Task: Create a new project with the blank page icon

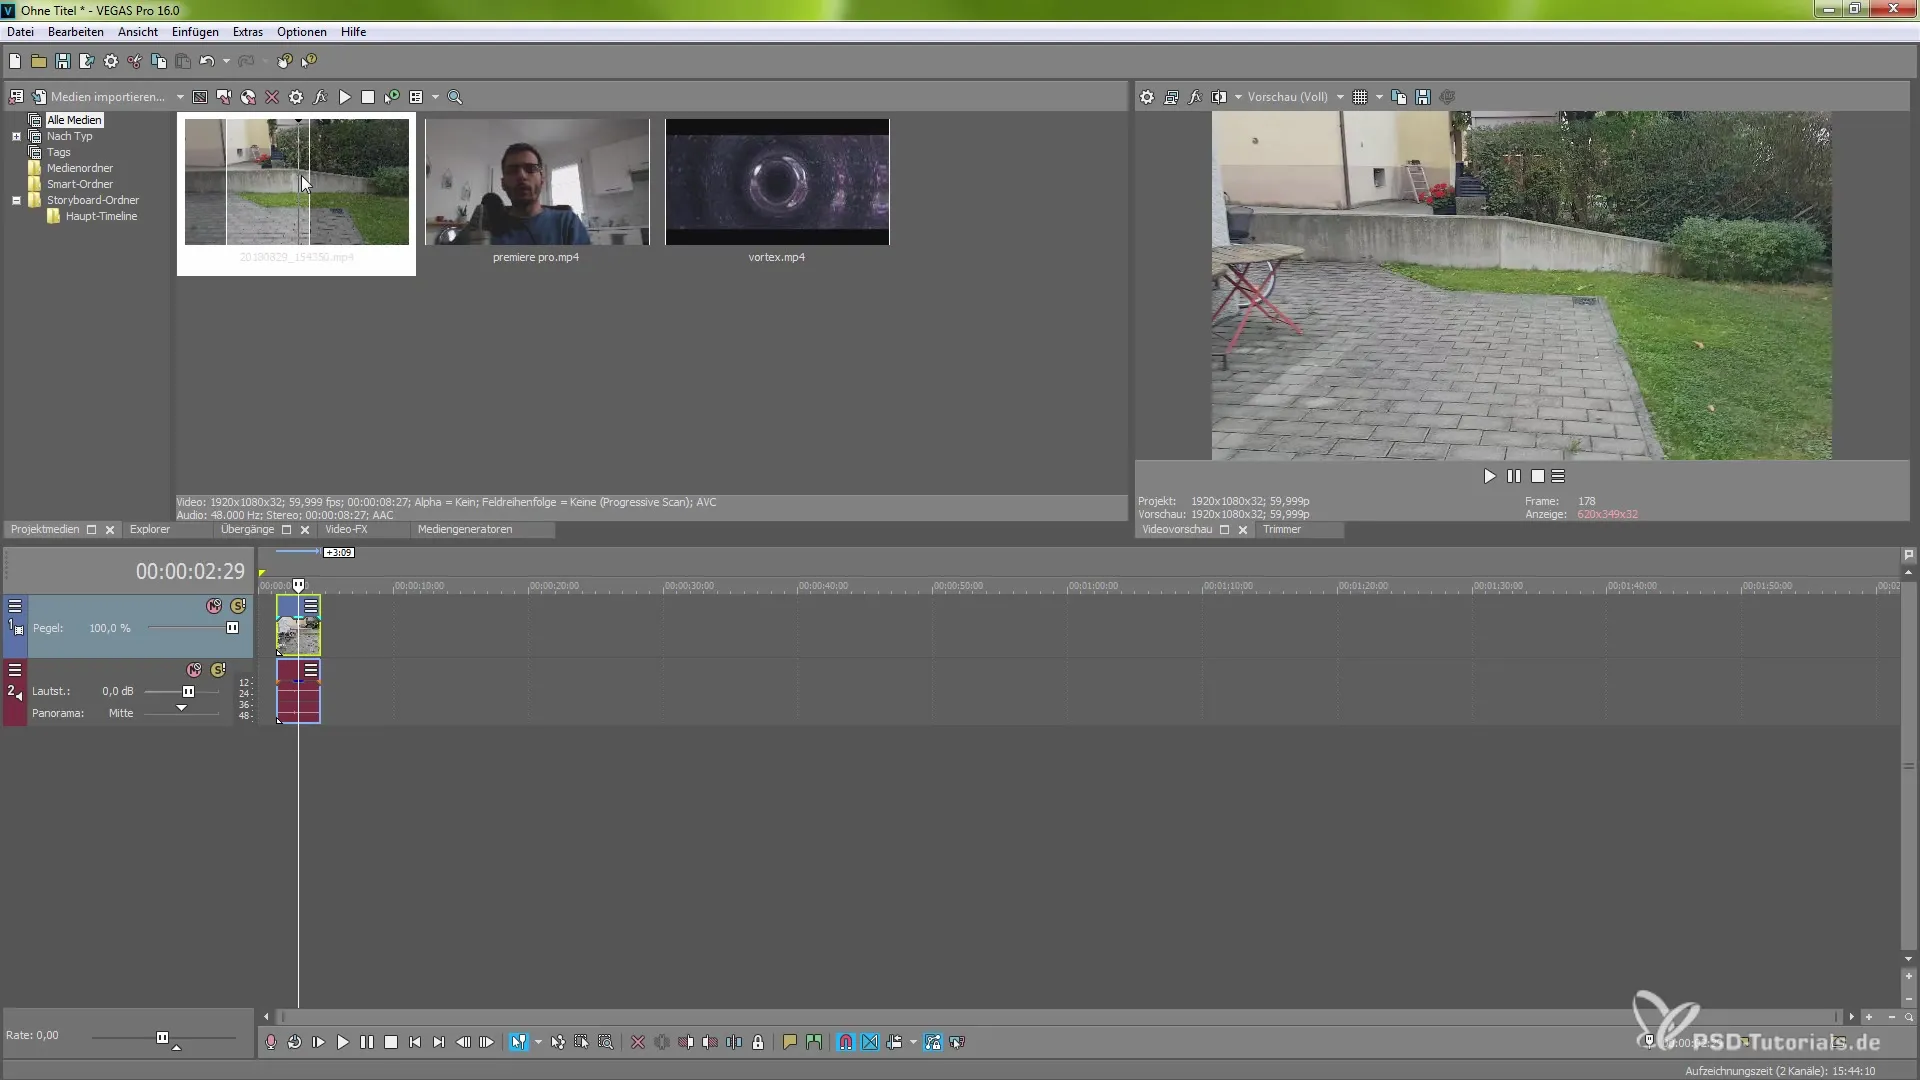Action: pyautogui.click(x=15, y=62)
